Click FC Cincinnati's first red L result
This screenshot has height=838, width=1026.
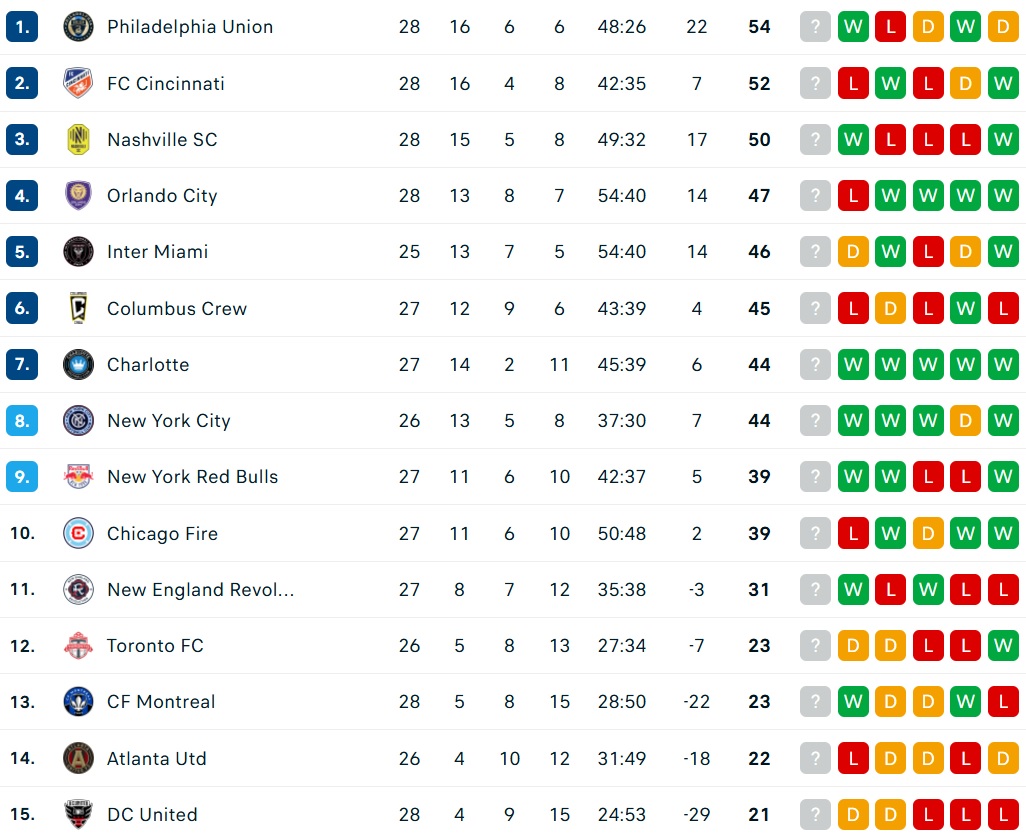coord(853,83)
